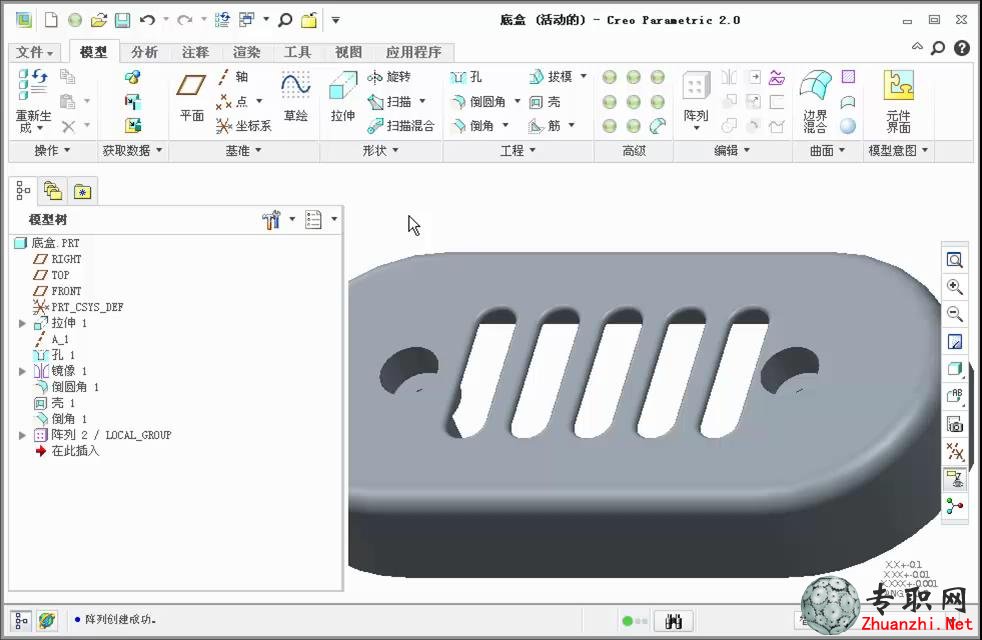The width and height of the screenshot is (982, 640).
Task: Click the 轴 (Axis) datum tool
Action: pyautogui.click(x=232, y=77)
